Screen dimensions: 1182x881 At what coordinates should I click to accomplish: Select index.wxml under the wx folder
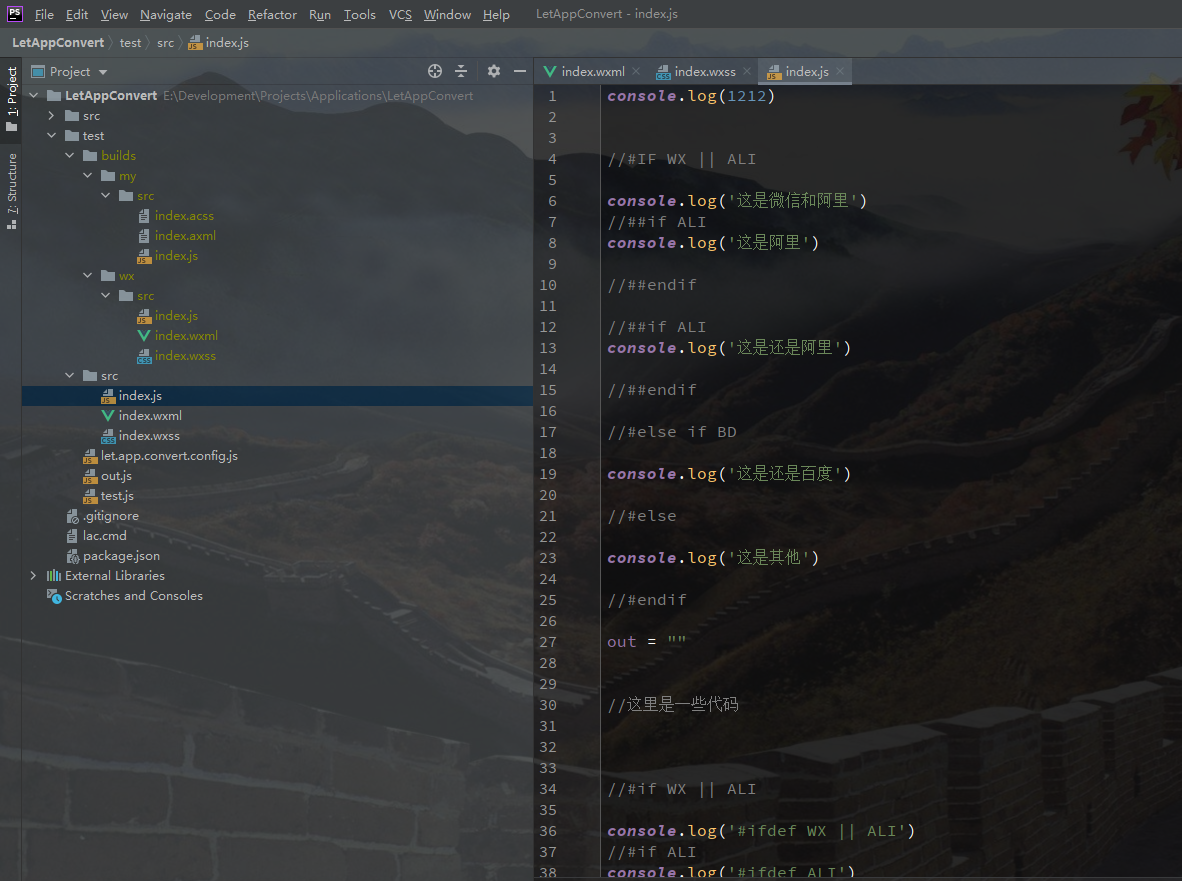185,335
